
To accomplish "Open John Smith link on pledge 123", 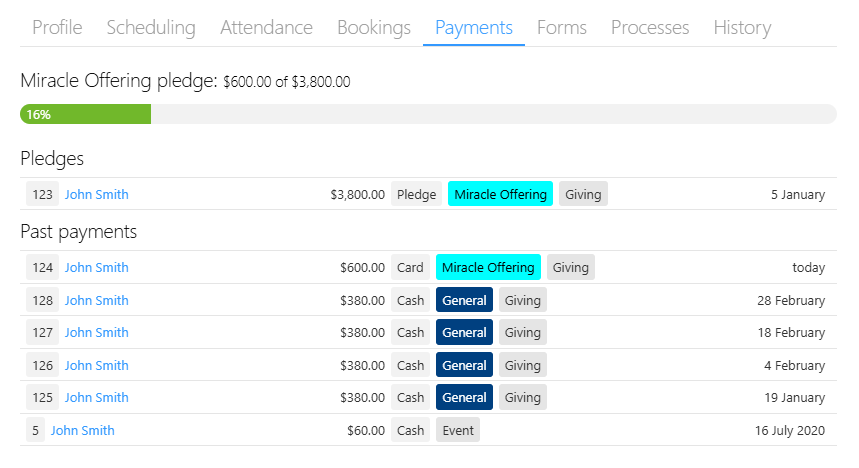I will point(96,195).
